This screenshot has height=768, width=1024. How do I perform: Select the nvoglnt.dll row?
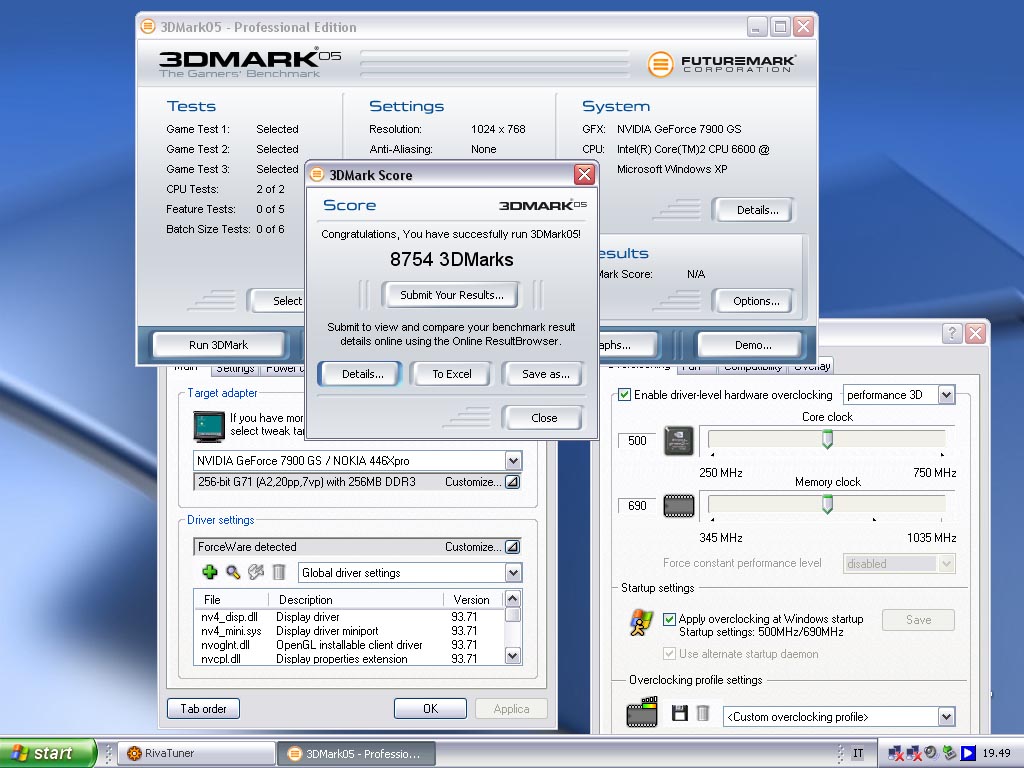tap(349, 645)
